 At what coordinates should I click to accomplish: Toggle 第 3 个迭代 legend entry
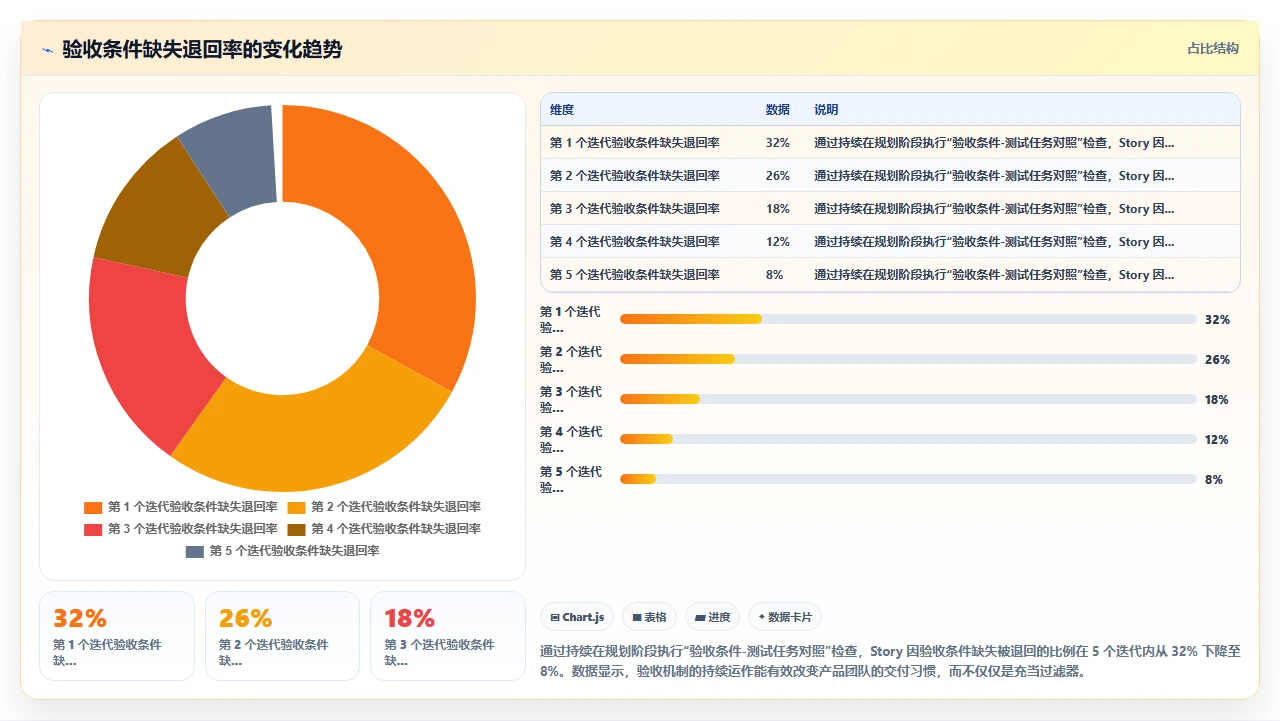coord(181,529)
